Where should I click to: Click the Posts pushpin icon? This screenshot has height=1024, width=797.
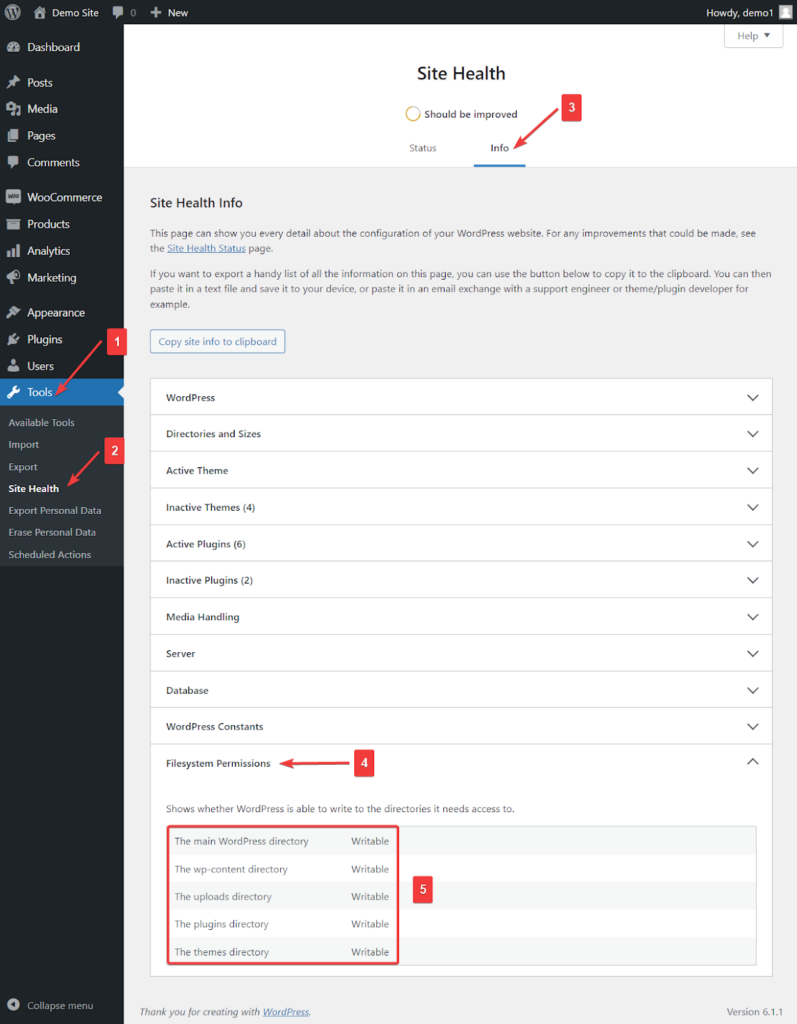click(x=13, y=82)
